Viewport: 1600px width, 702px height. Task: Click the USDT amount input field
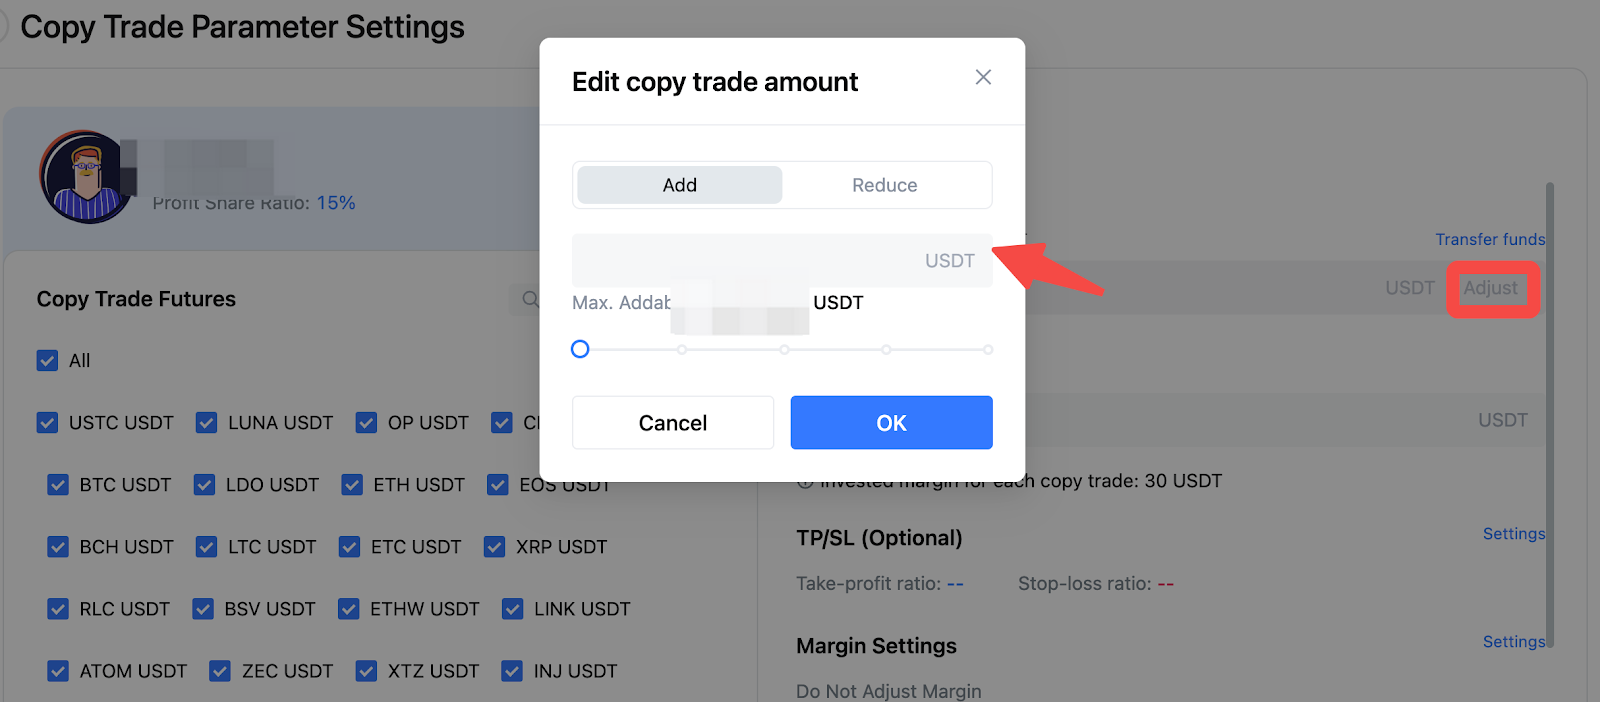[782, 261]
